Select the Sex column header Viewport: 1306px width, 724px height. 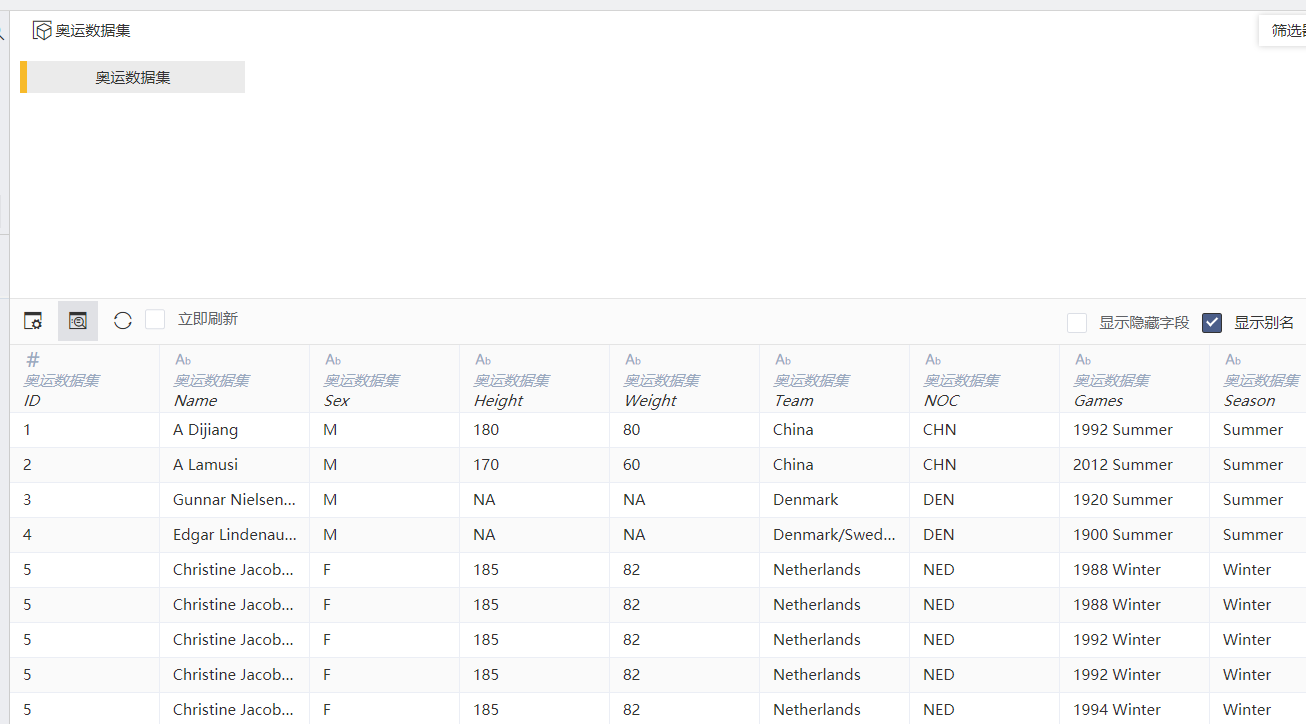point(385,379)
